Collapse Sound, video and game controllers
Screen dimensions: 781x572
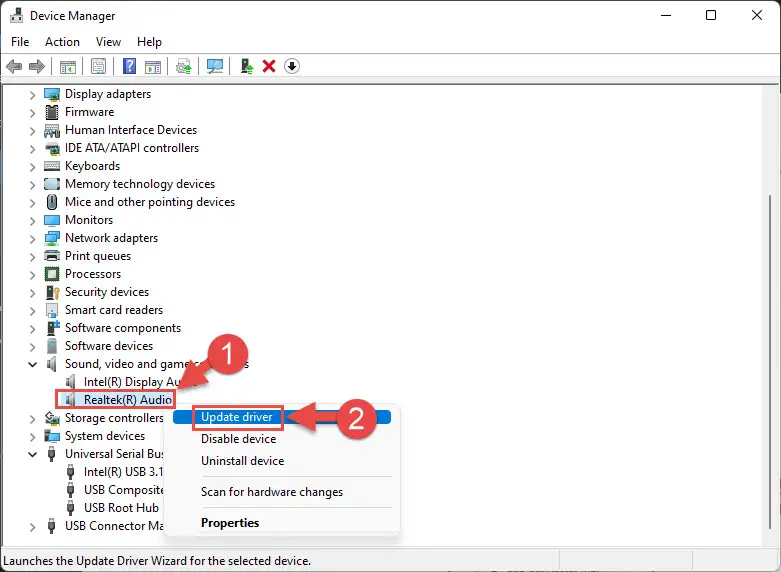(x=32, y=364)
